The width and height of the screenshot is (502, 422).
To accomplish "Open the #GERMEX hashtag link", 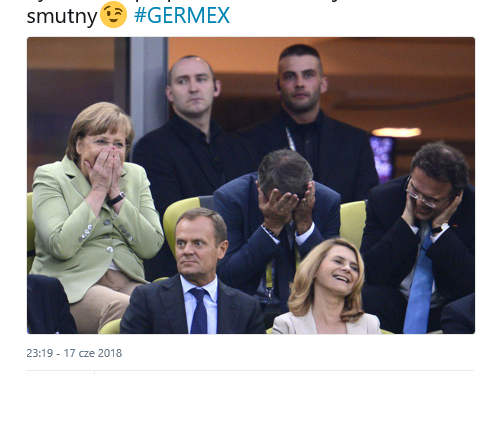I will click(x=182, y=15).
